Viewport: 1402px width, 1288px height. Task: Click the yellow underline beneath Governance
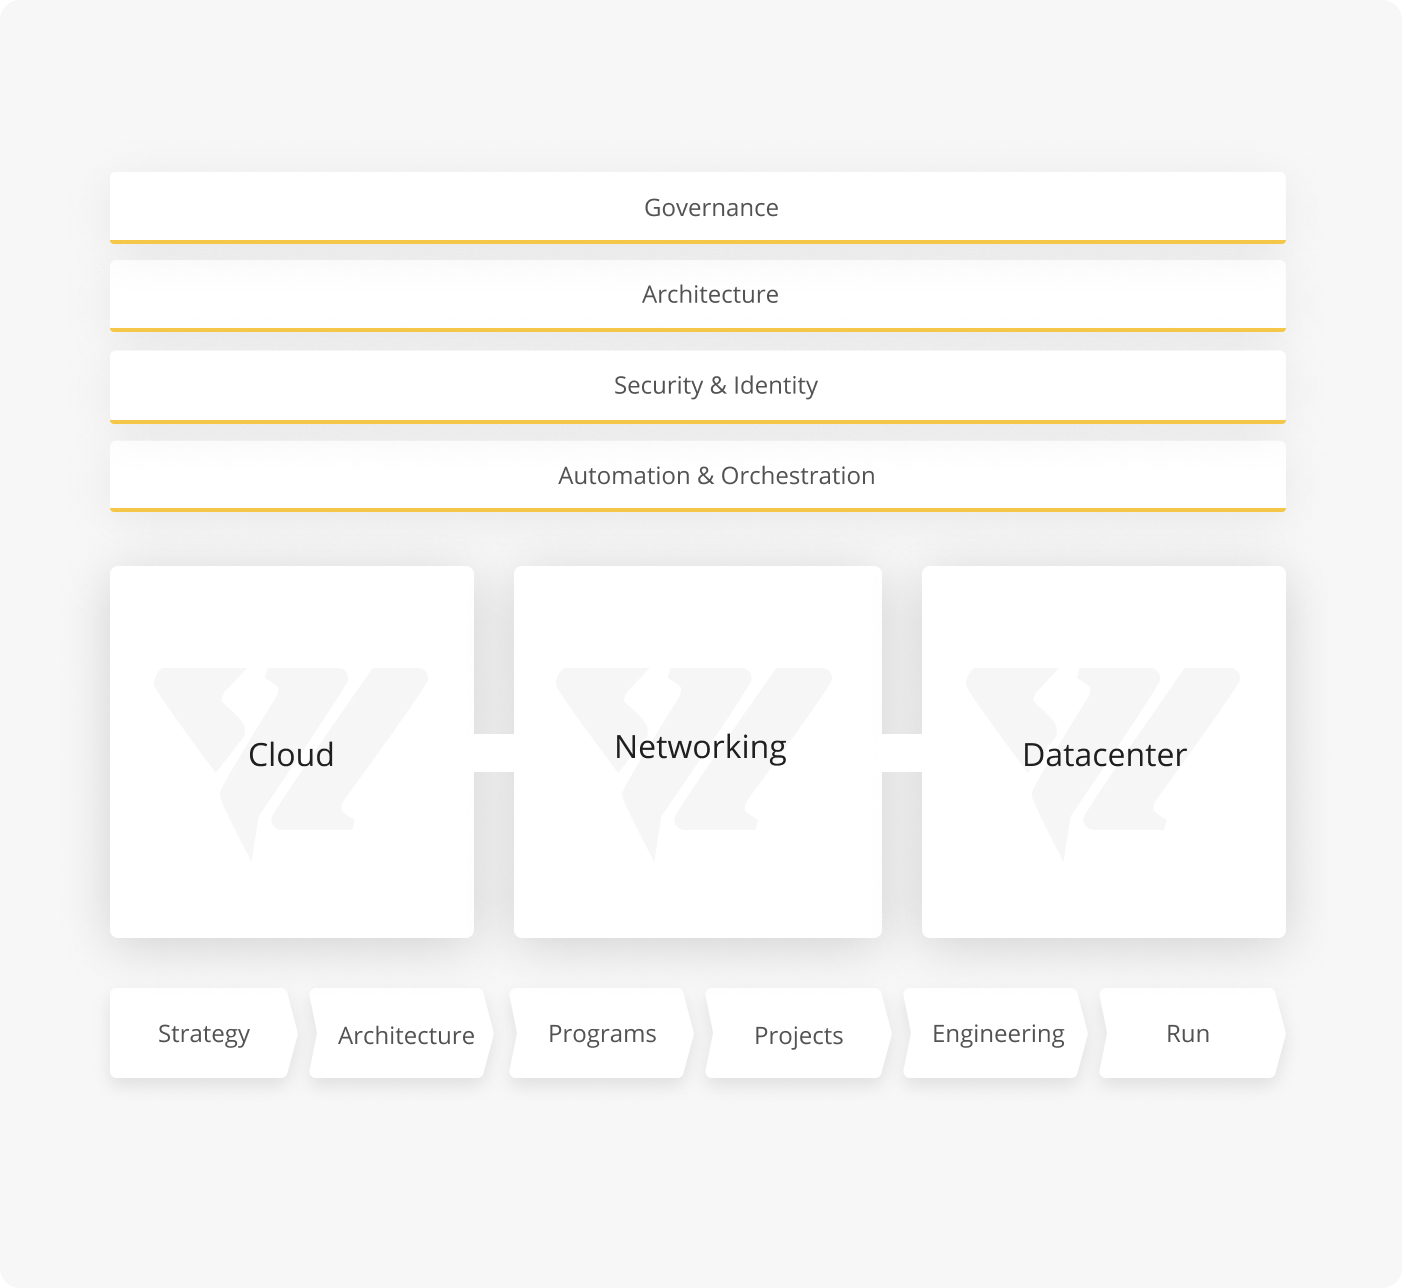click(698, 242)
